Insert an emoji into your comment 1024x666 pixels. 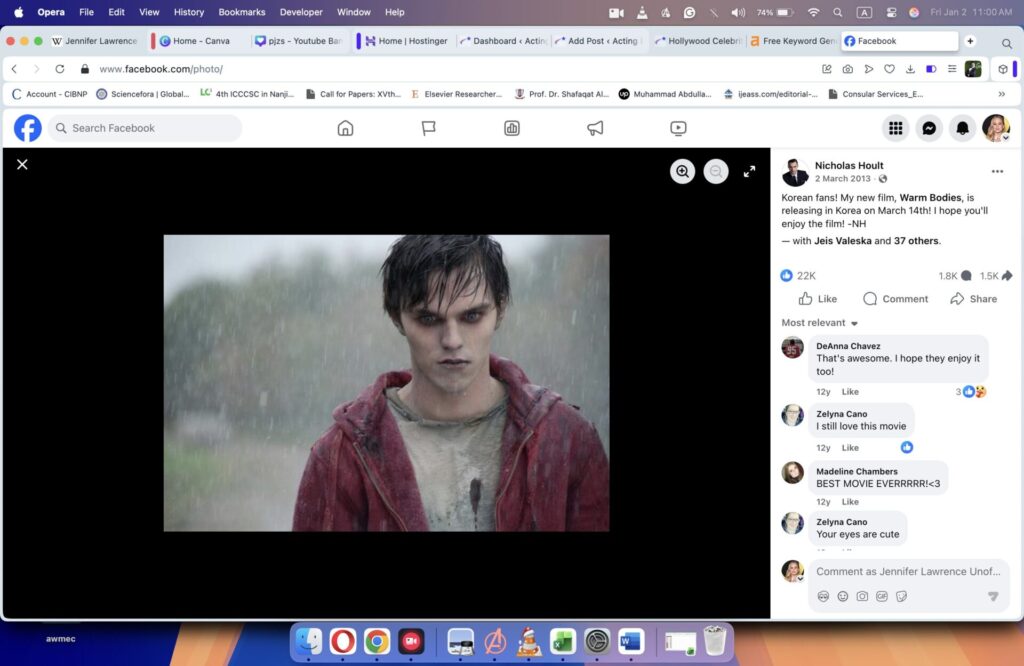click(x=843, y=596)
